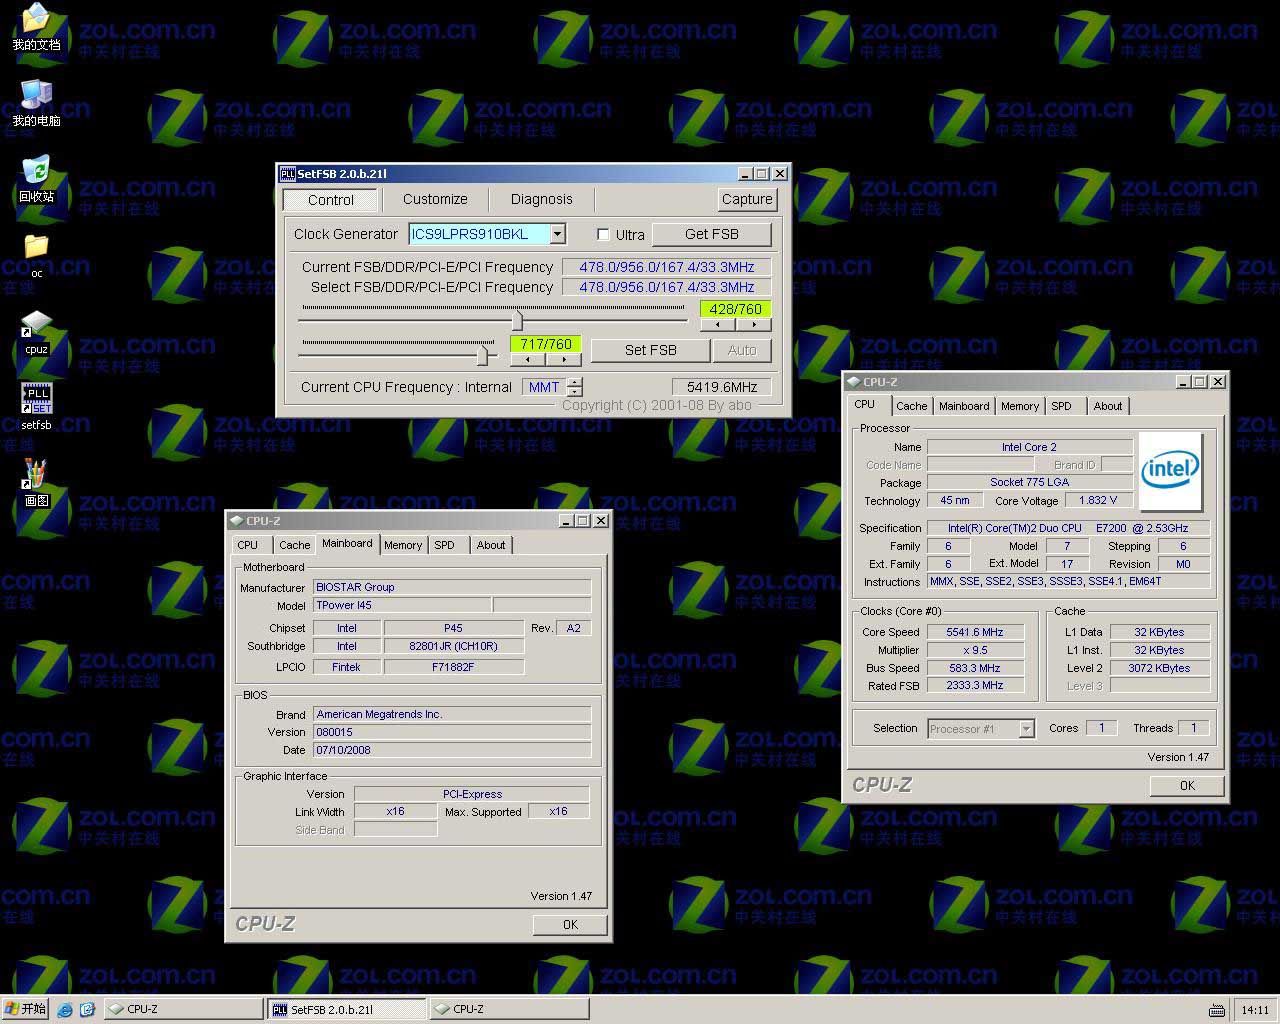Open About tab in processor CPU-Z window
The image size is (1280, 1024).
(1108, 406)
